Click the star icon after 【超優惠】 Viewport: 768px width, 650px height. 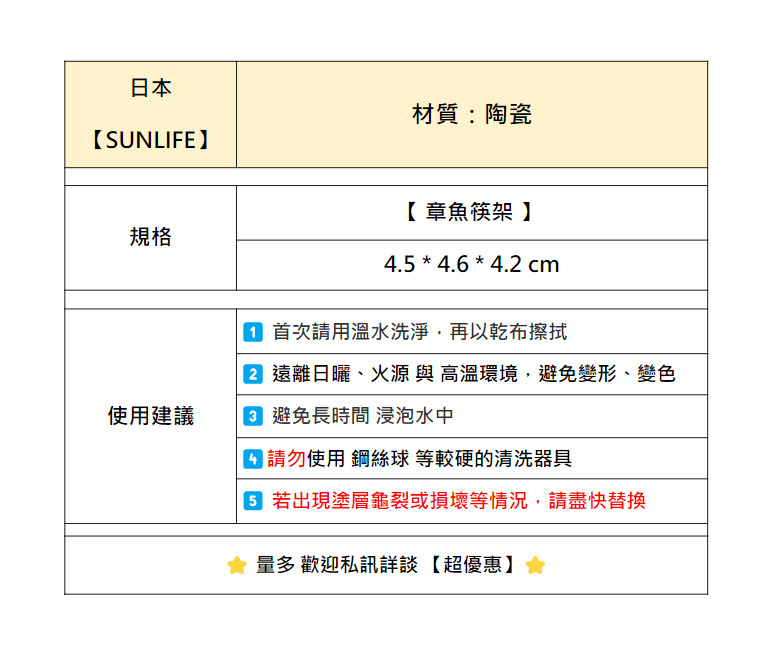tap(535, 566)
